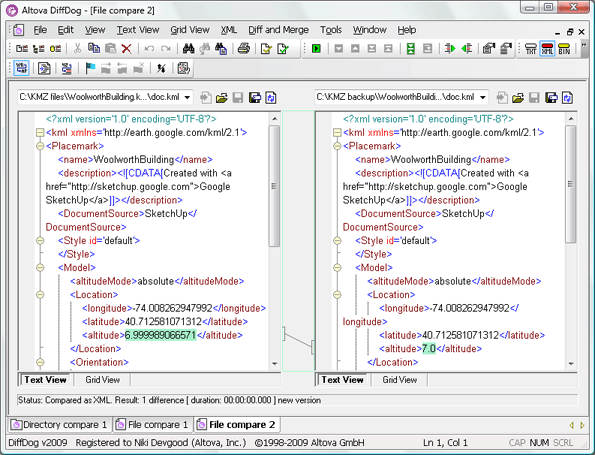
Task: Reload the right pane file
Action: click(567, 98)
